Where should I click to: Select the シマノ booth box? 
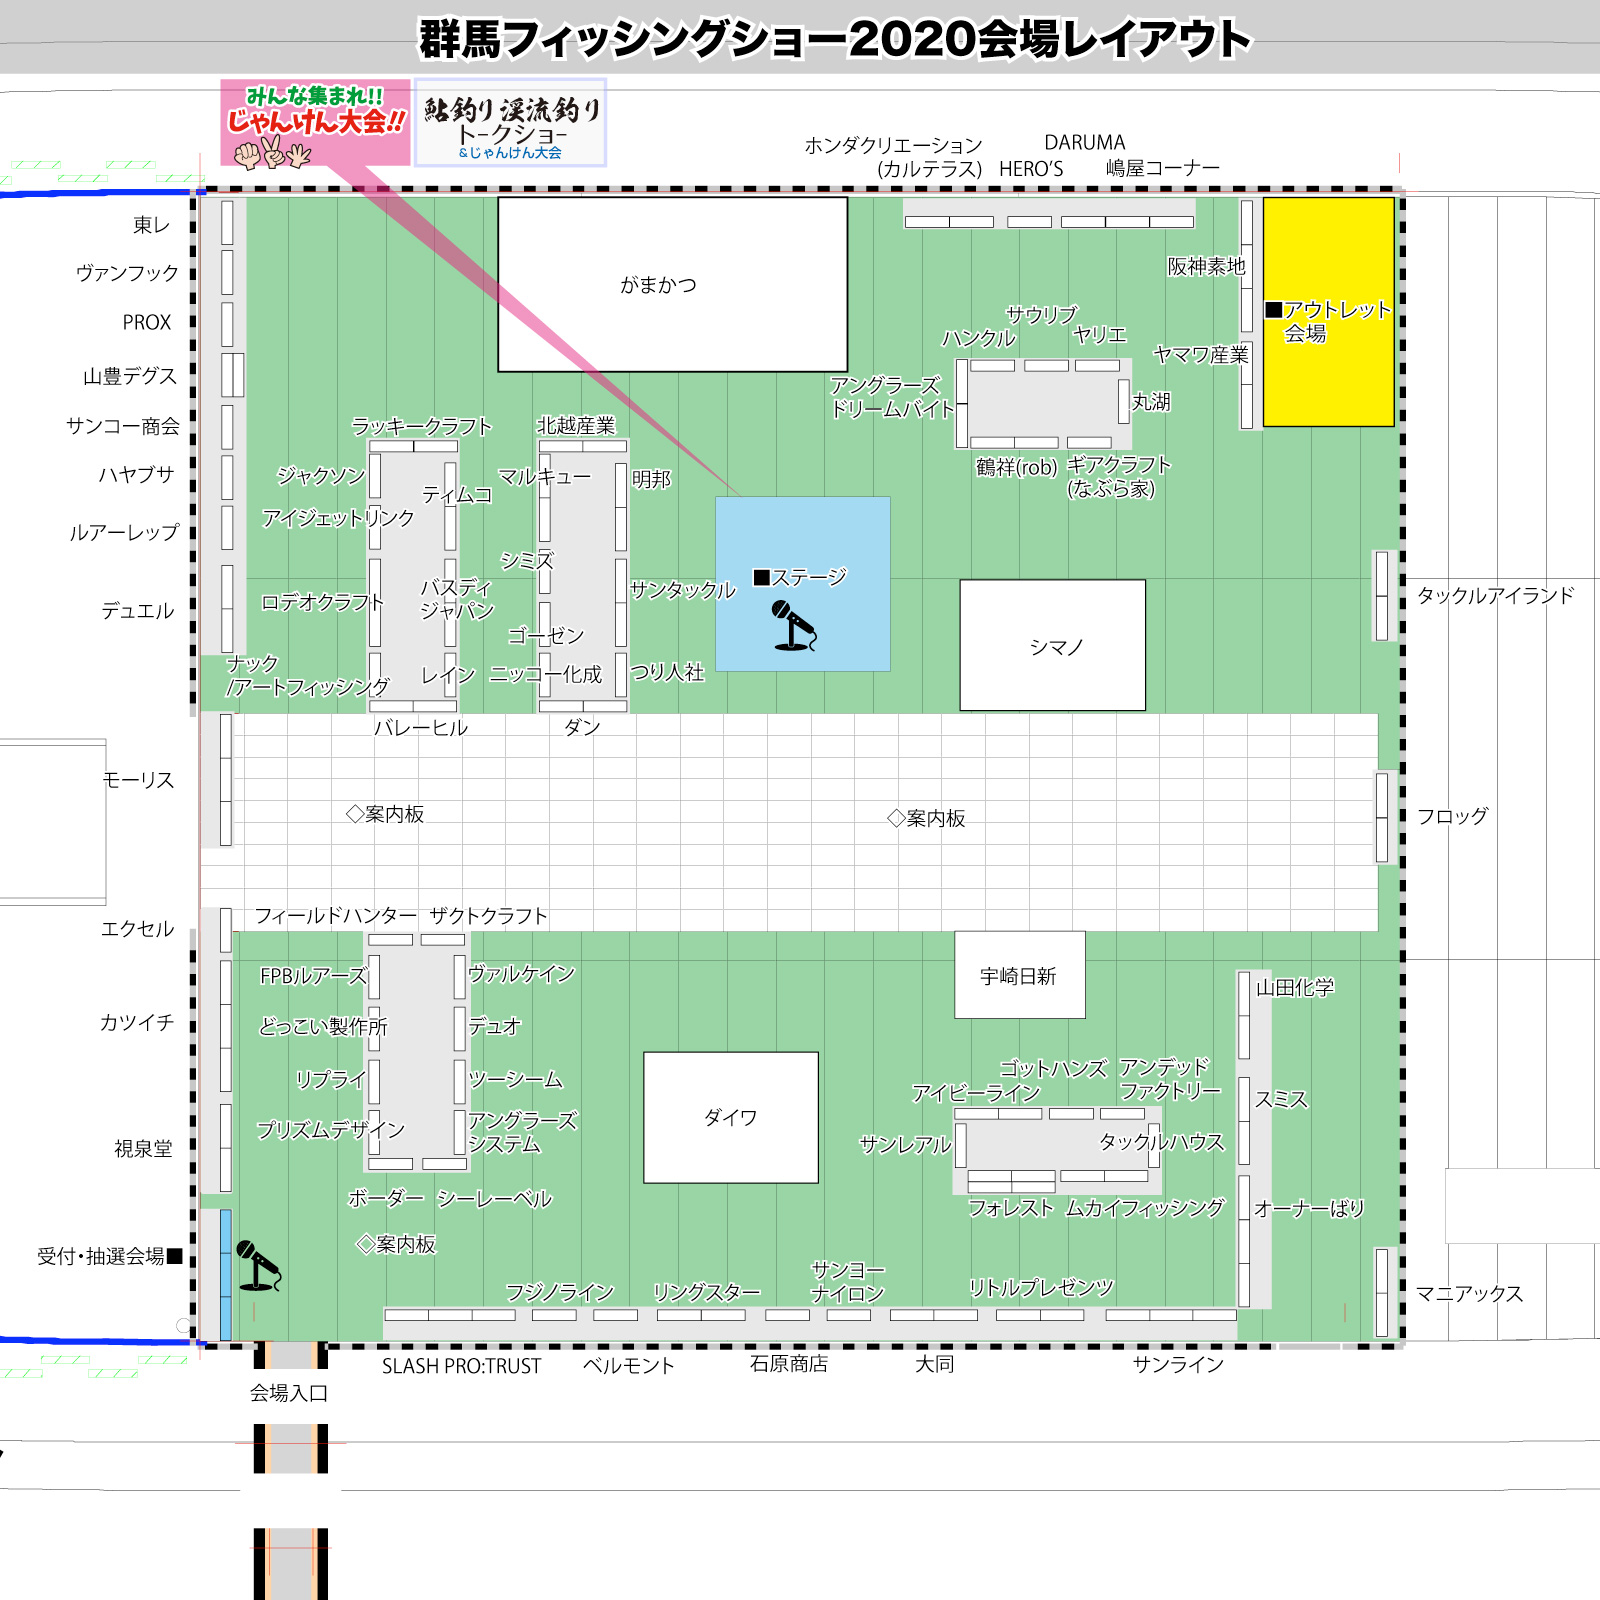click(x=1052, y=646)
